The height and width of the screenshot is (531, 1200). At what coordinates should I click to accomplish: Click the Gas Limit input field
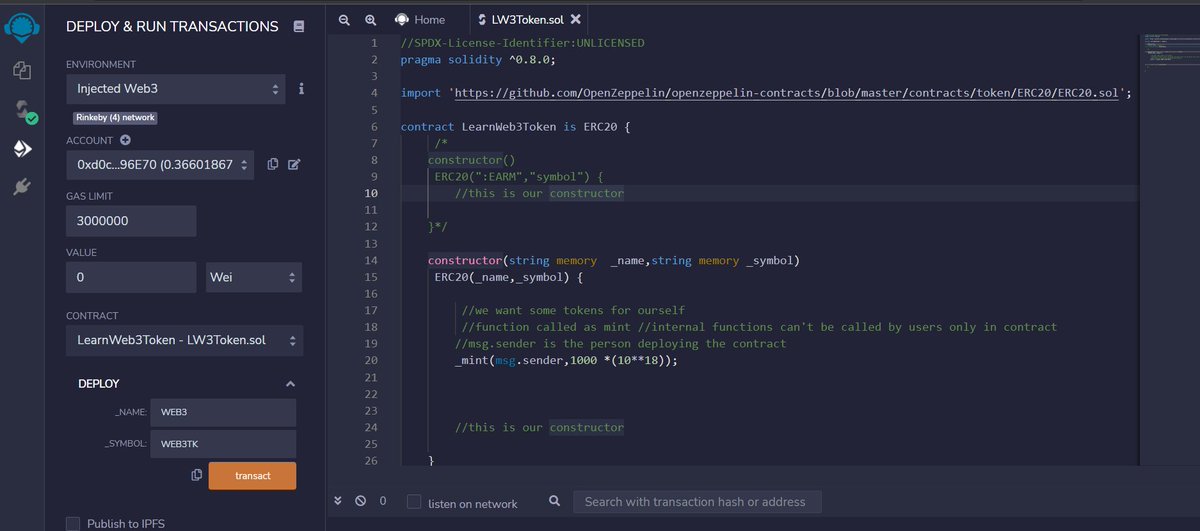click(x=131, y=221)
